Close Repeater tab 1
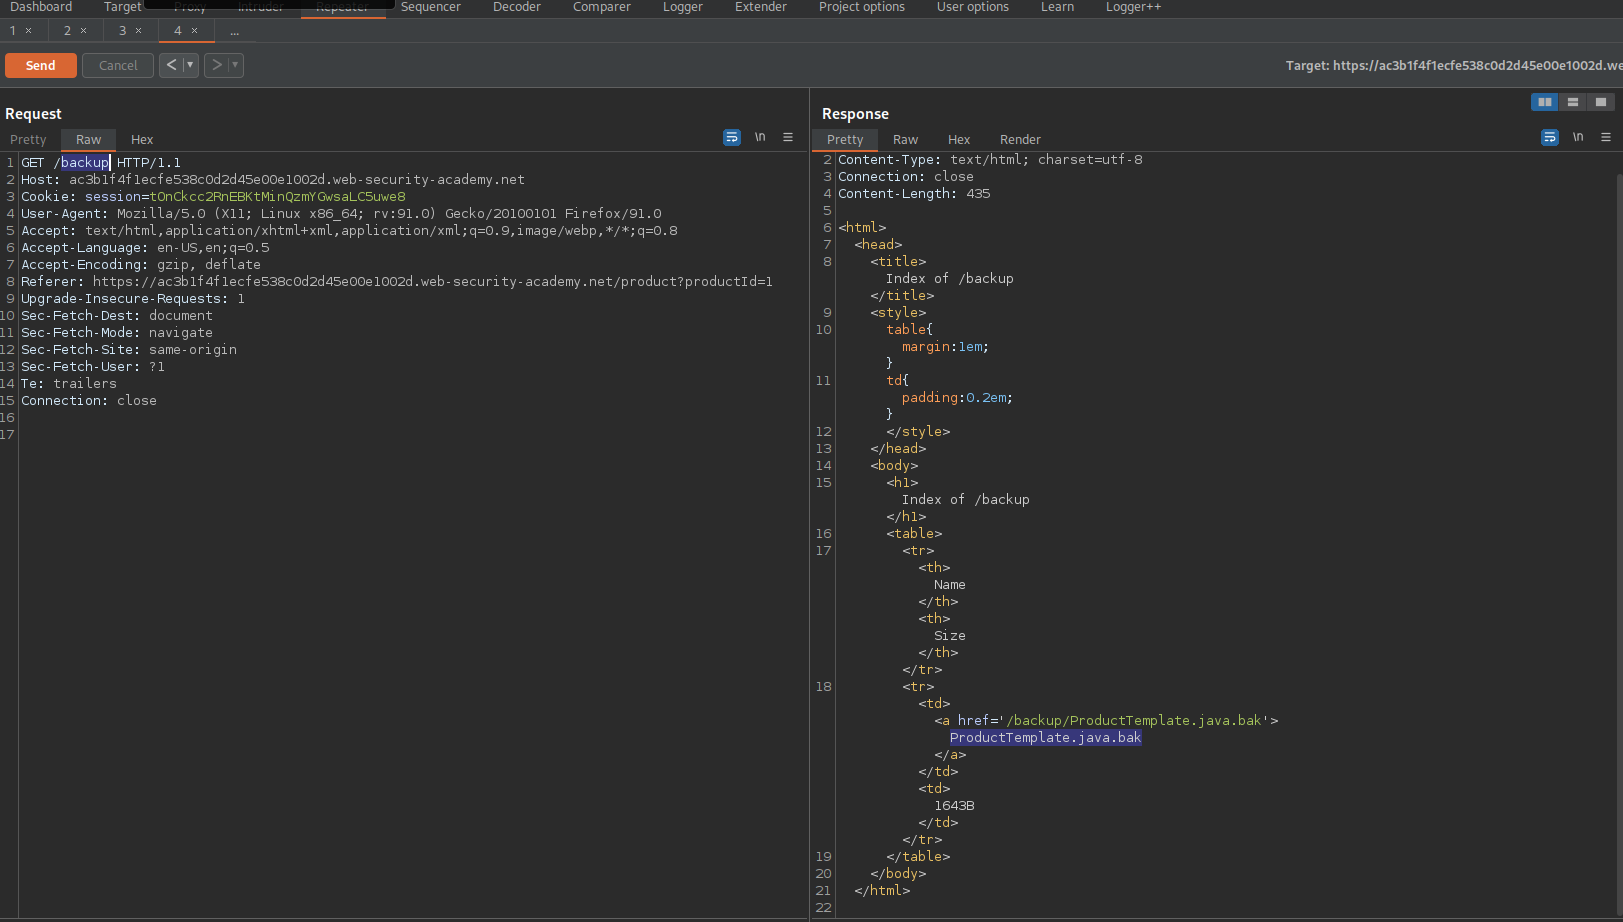1623x922 pixels. (x=28, y=30)
